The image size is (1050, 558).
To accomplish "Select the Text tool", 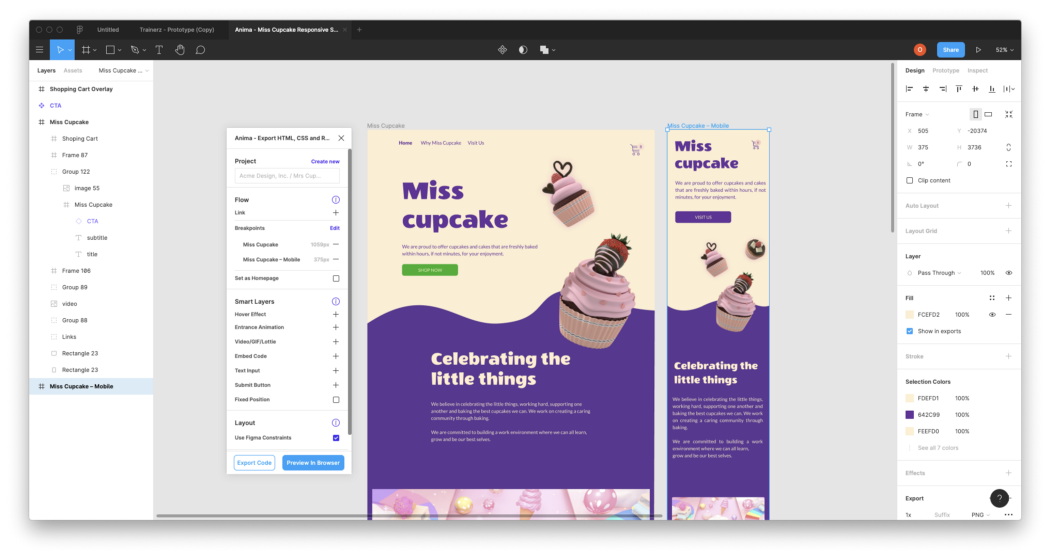I will [159, 50].
